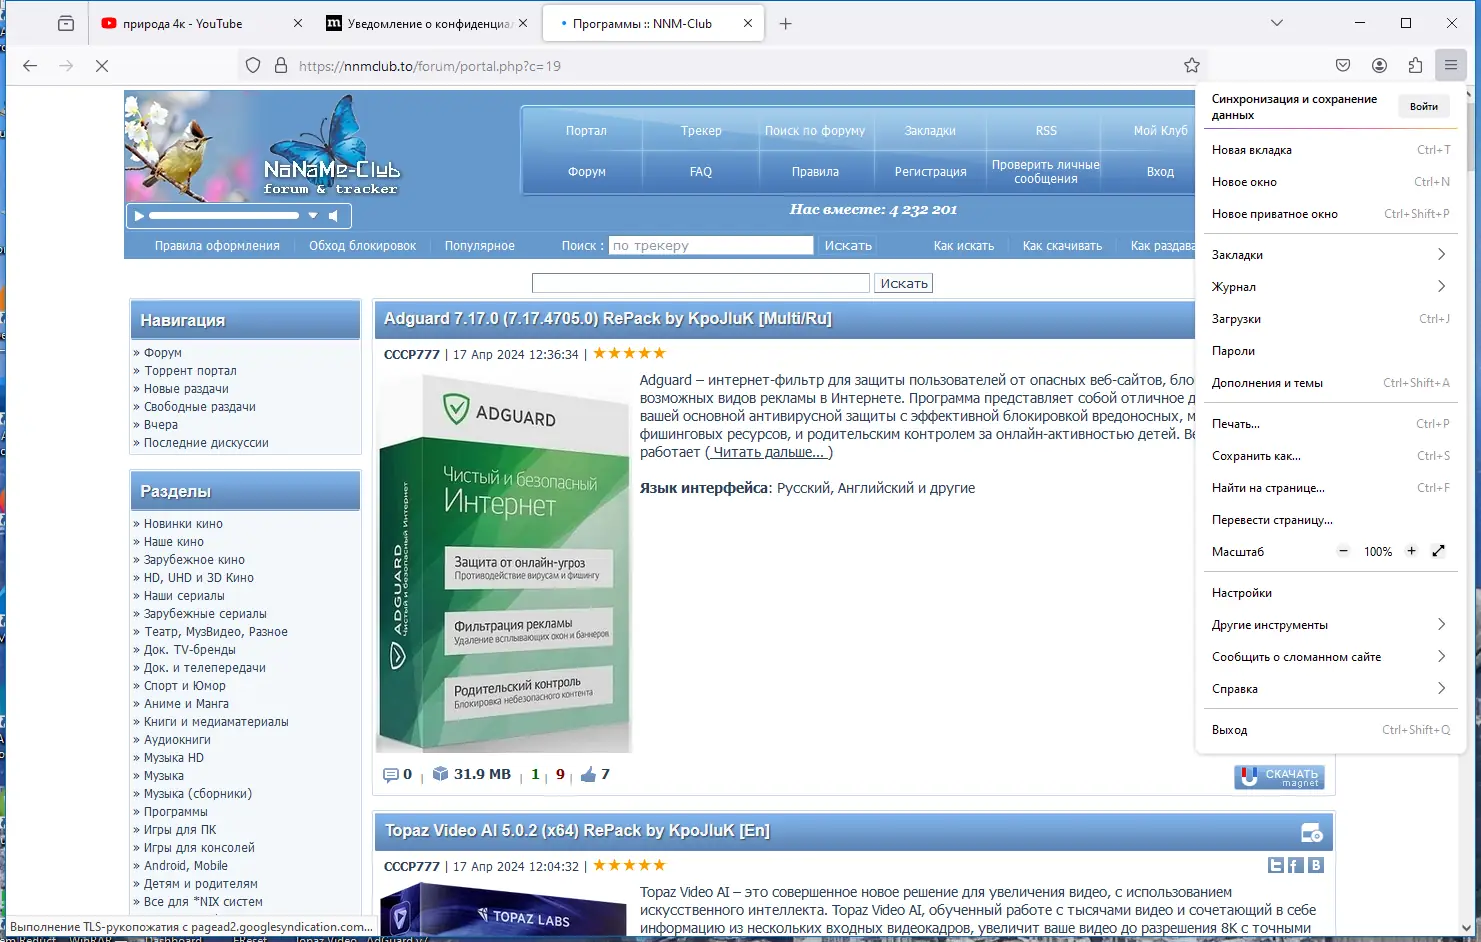
Task: Stop loading the page
Action: coord(102,66)
